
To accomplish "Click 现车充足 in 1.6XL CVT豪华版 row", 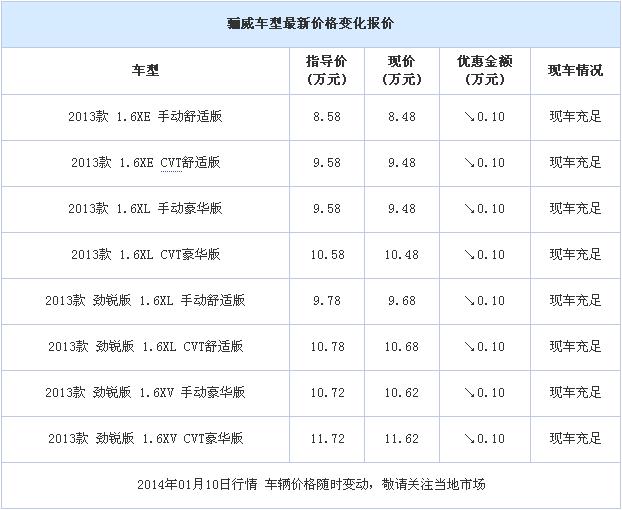I will [575, 255].
